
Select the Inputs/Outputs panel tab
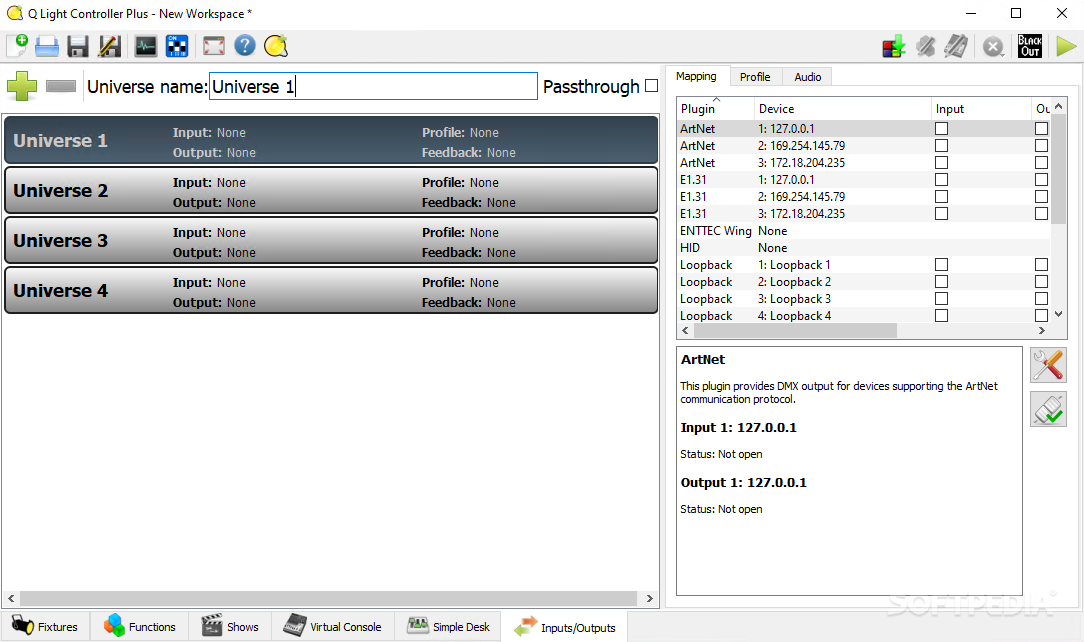click(565, 627)
